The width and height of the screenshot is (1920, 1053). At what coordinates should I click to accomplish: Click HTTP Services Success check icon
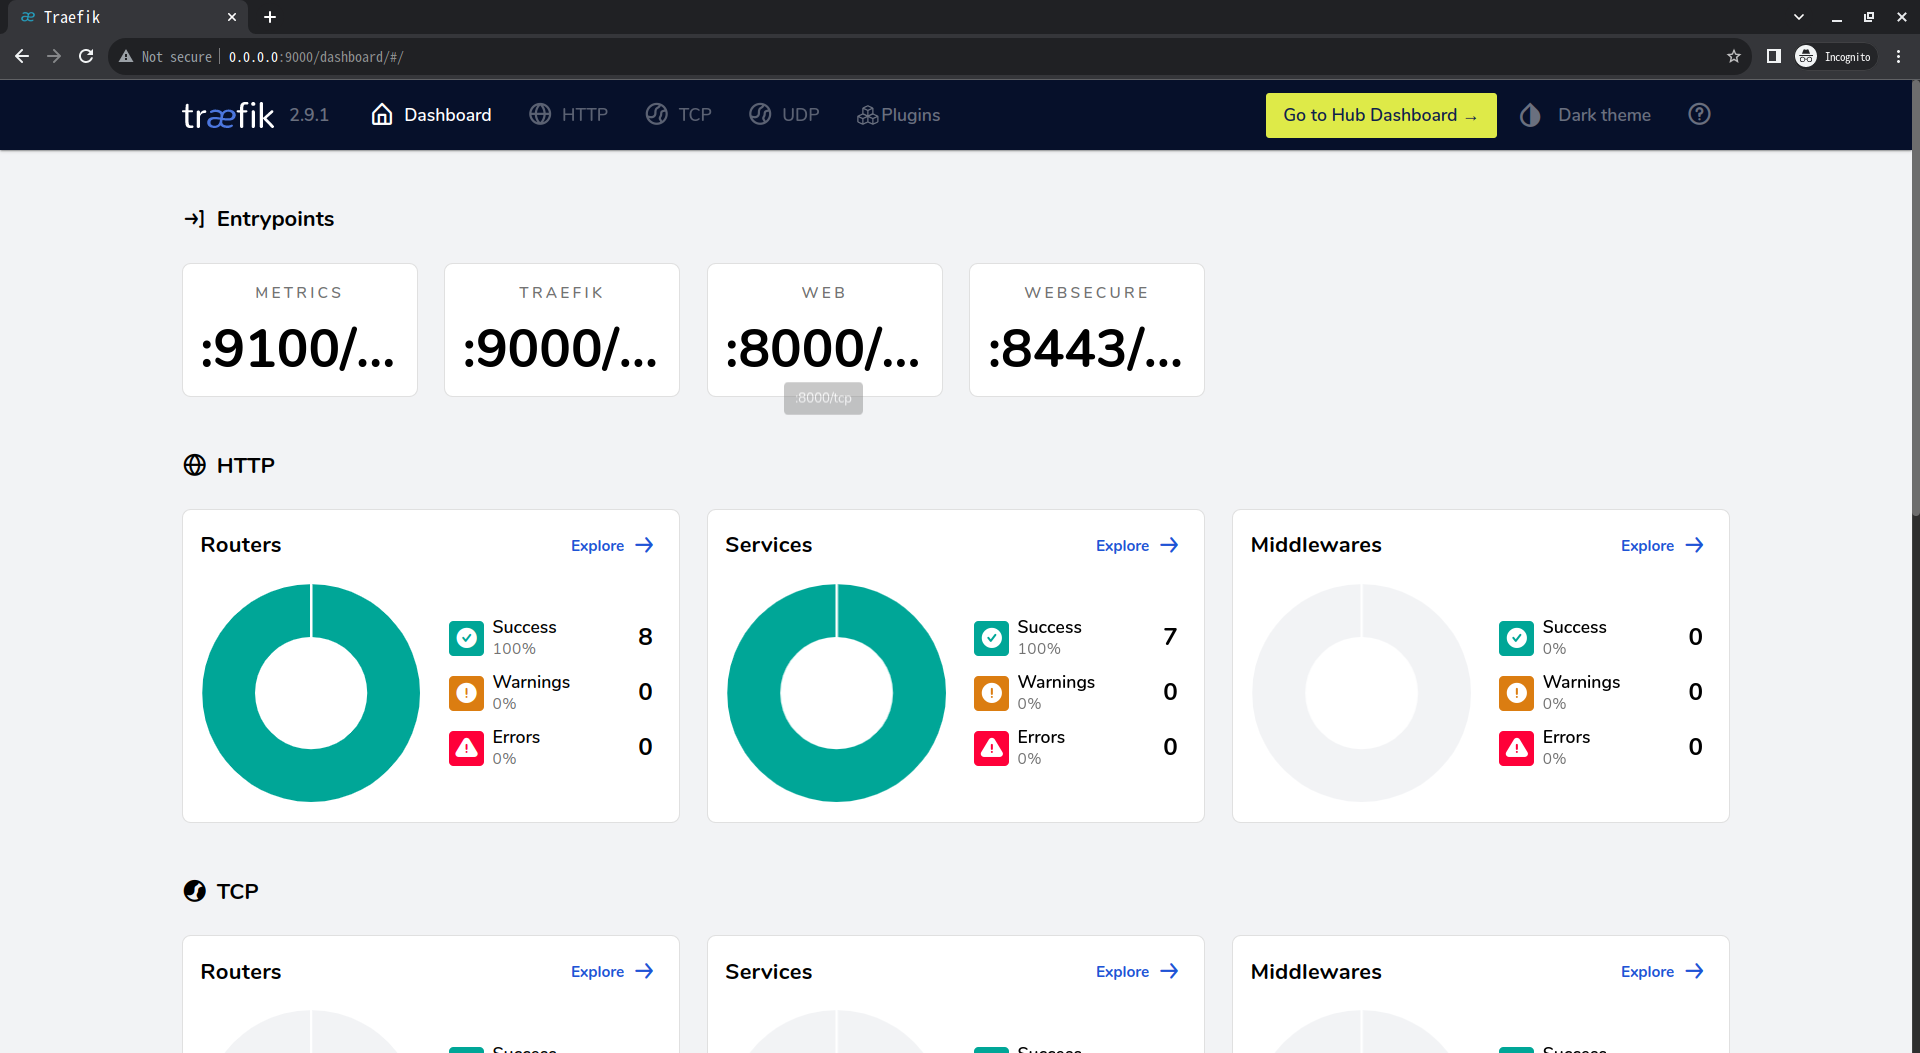pyautogui.click(x=991, y=638)
